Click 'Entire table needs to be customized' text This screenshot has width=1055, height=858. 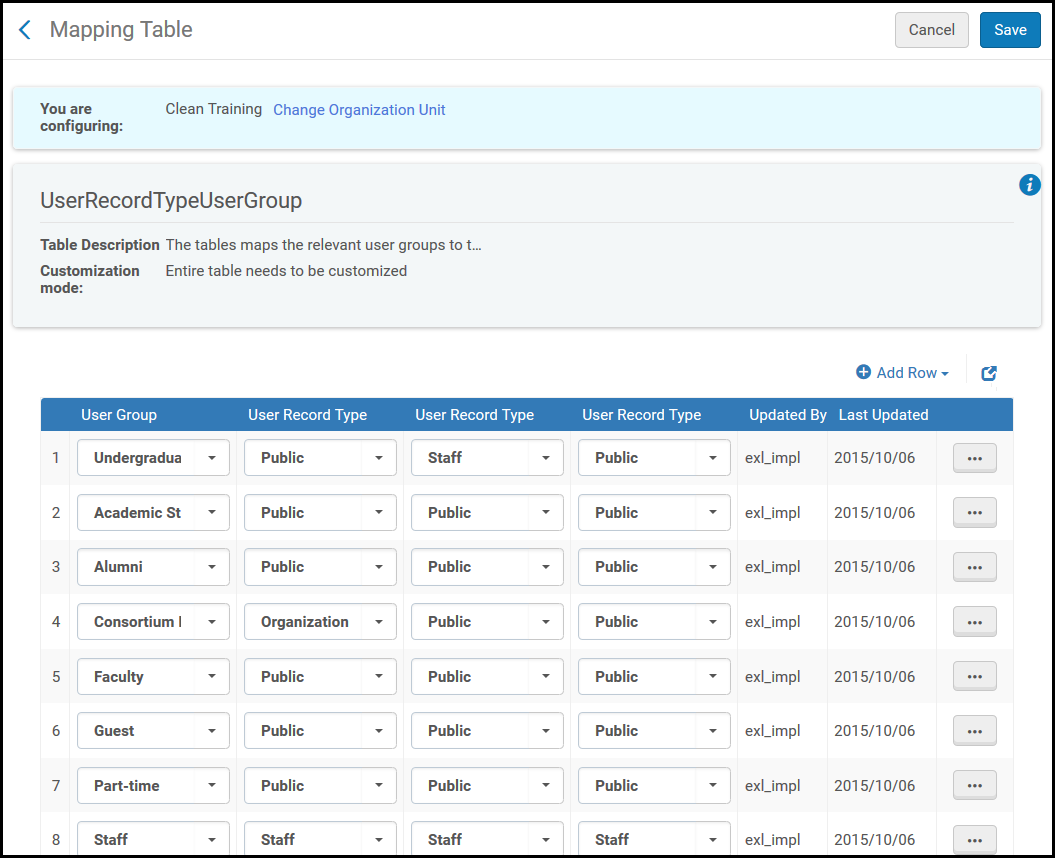[x=286, y=271]
